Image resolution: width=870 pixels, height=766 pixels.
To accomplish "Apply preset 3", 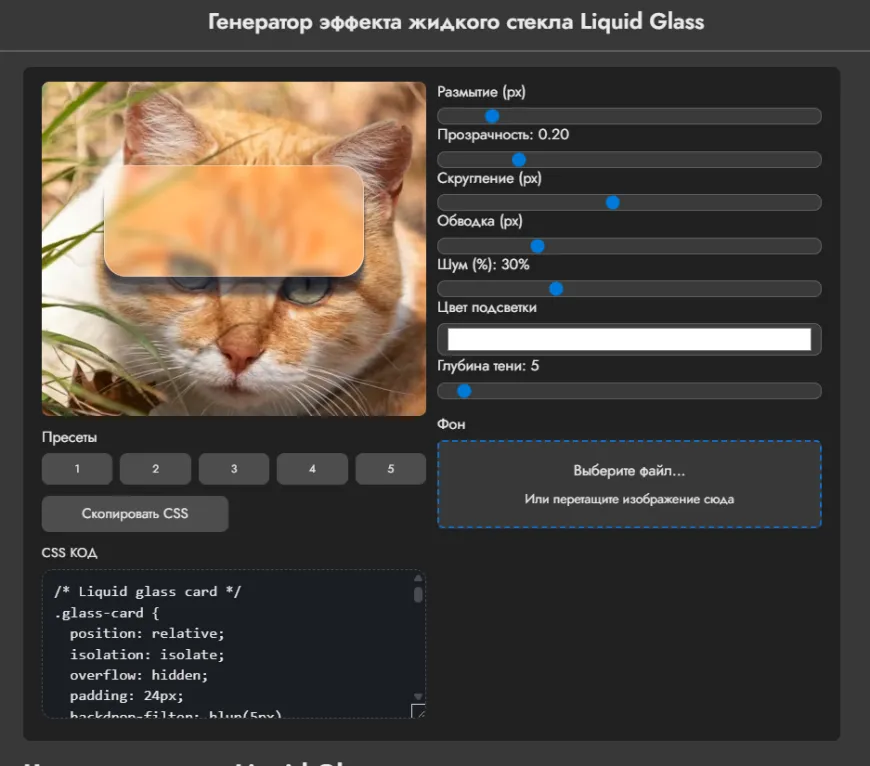I will [234, 469].
